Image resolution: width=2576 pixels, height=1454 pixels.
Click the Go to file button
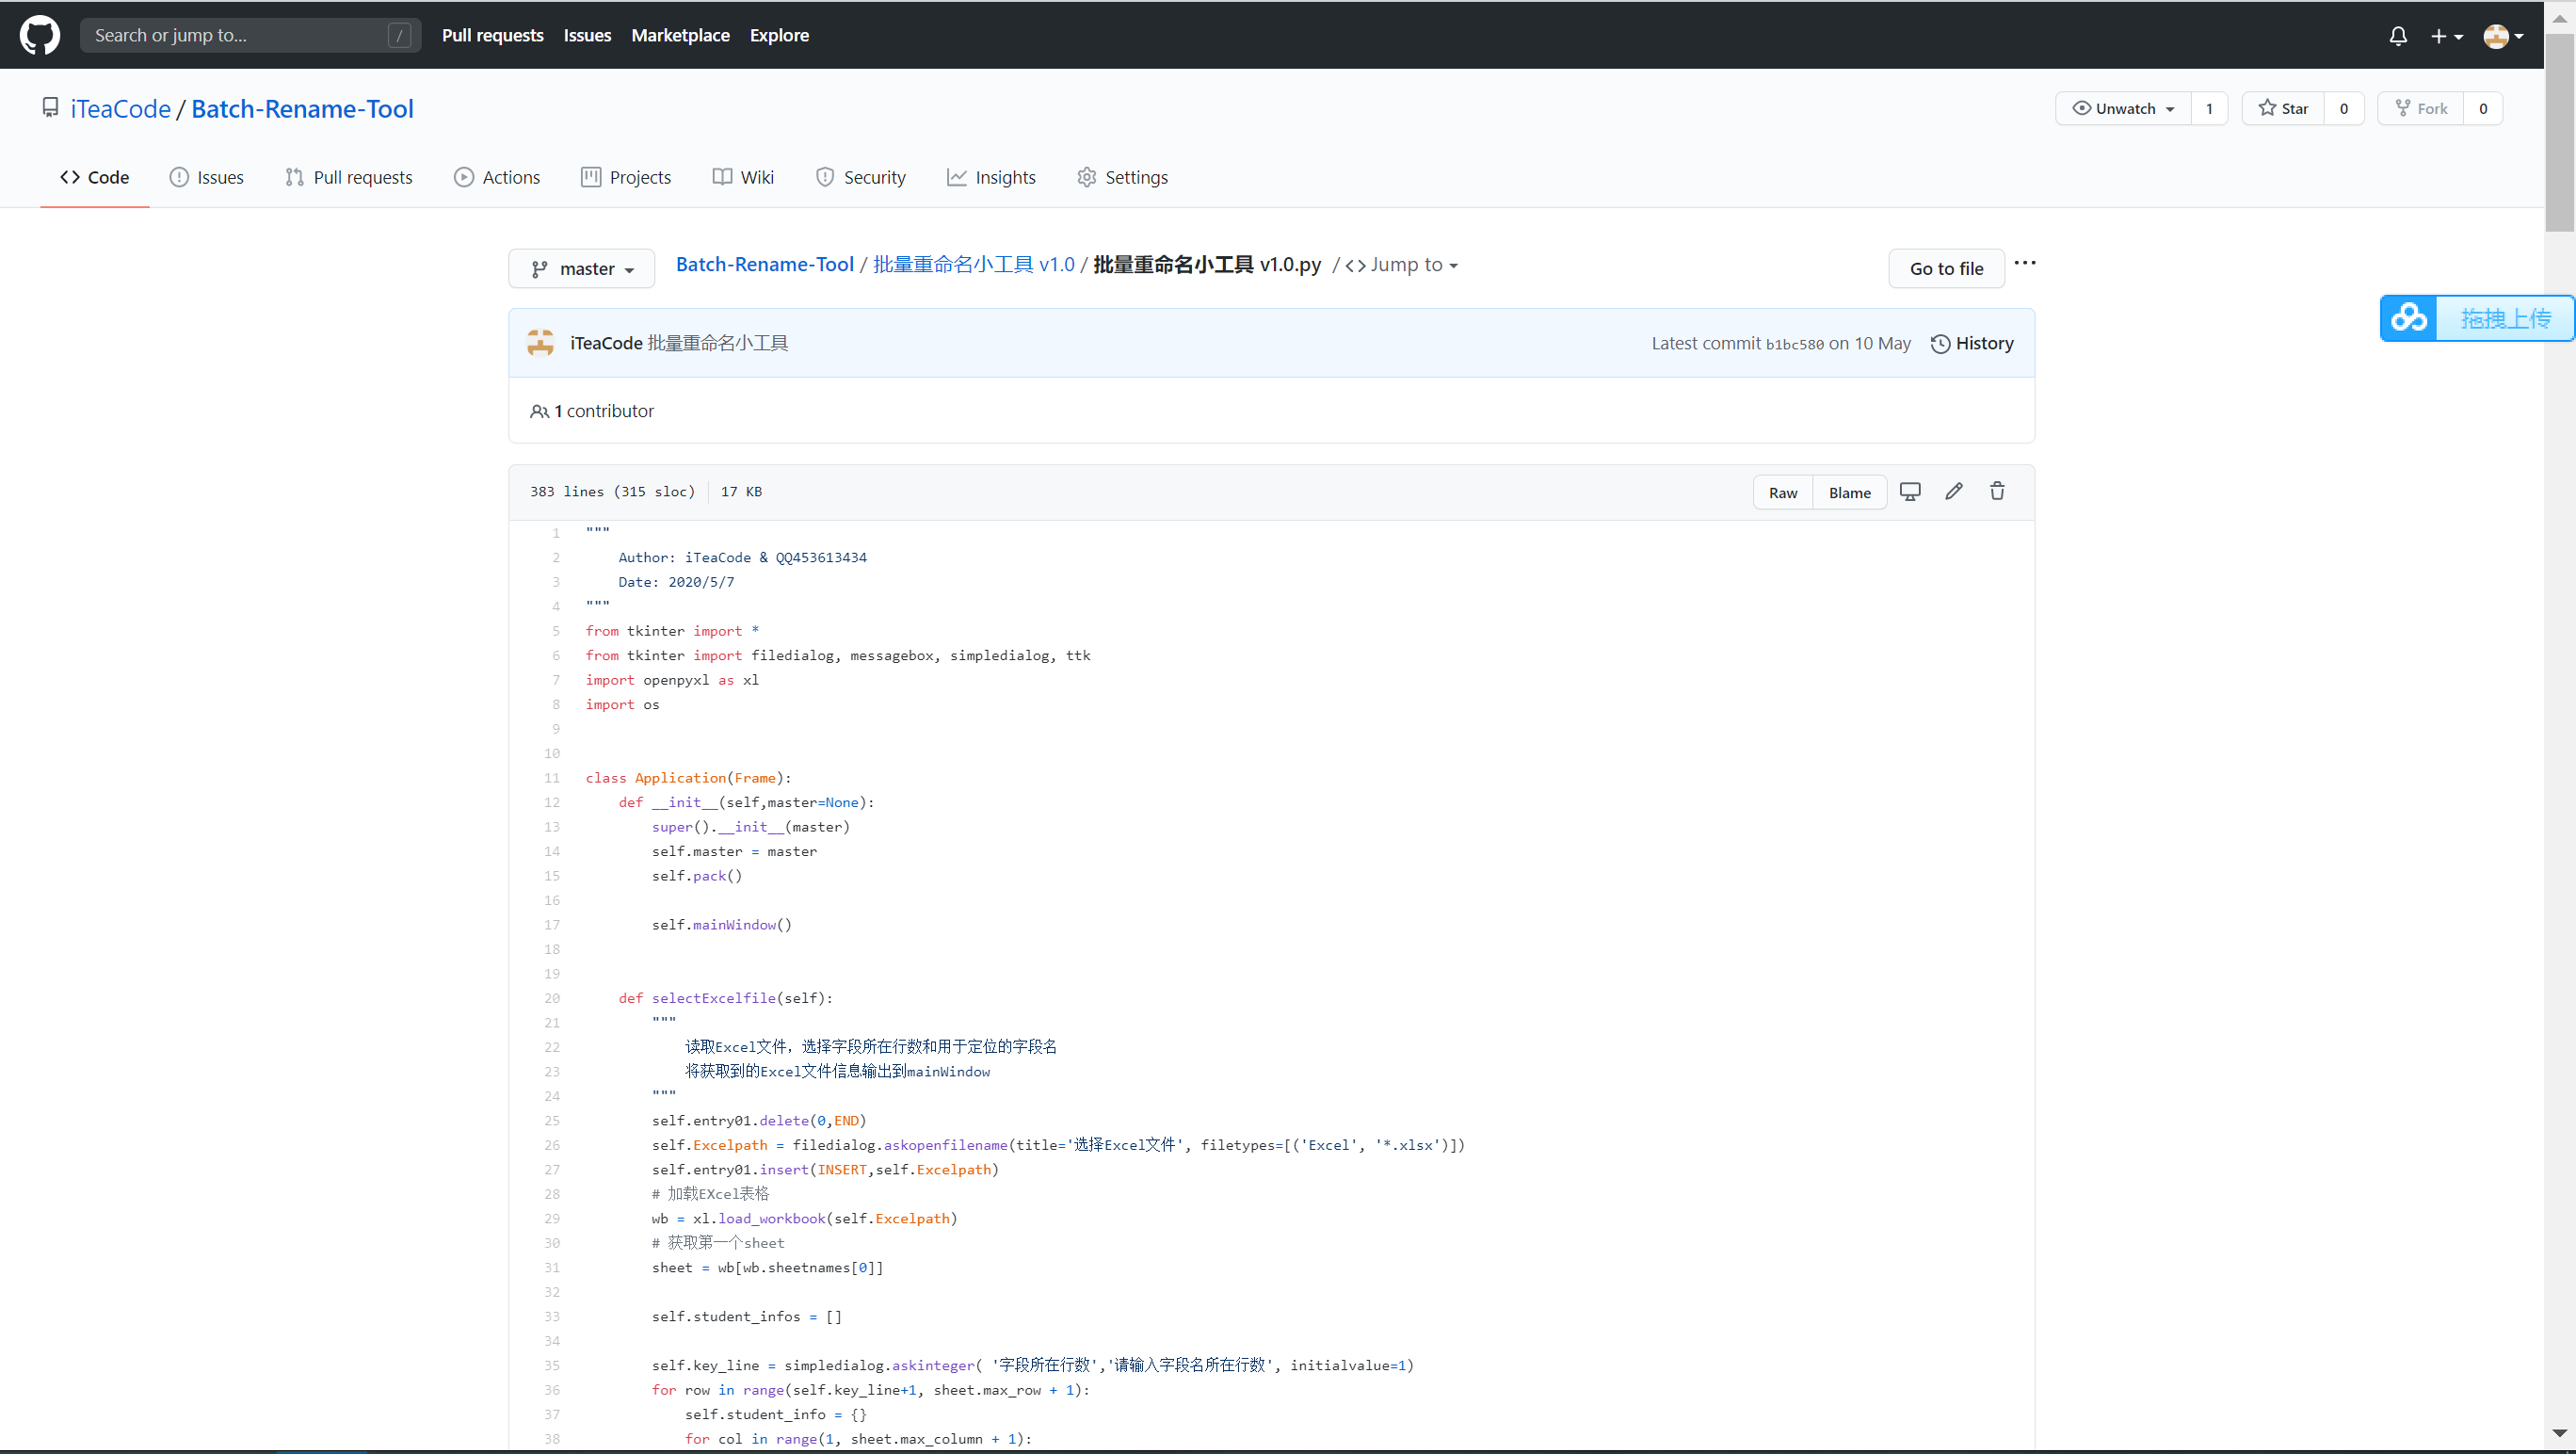coord(1946,268)
